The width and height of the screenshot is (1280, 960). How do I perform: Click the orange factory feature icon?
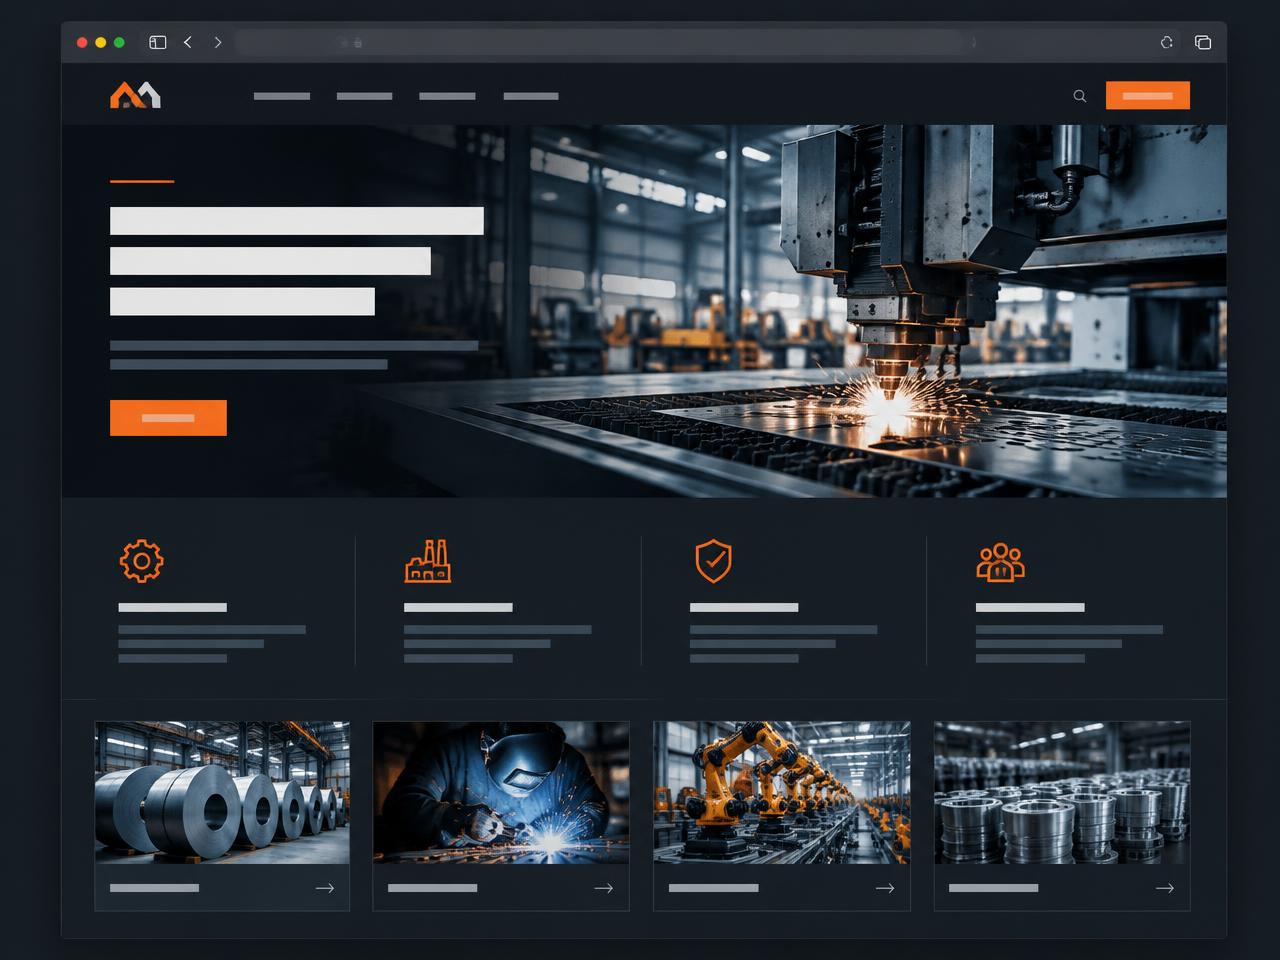coord(428,561)
